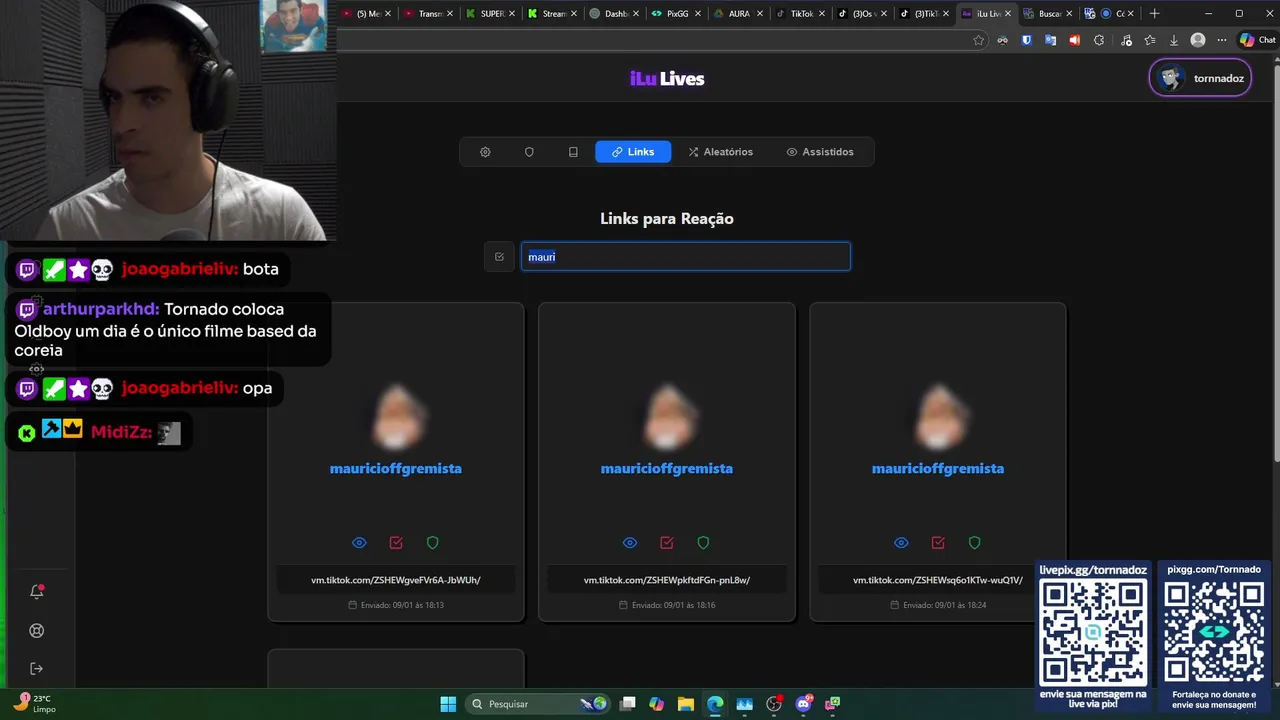Screen dimensions: 1280x720
Task: View the link ending in JbWUh via eye icon
Action: (x=359, y=543)
